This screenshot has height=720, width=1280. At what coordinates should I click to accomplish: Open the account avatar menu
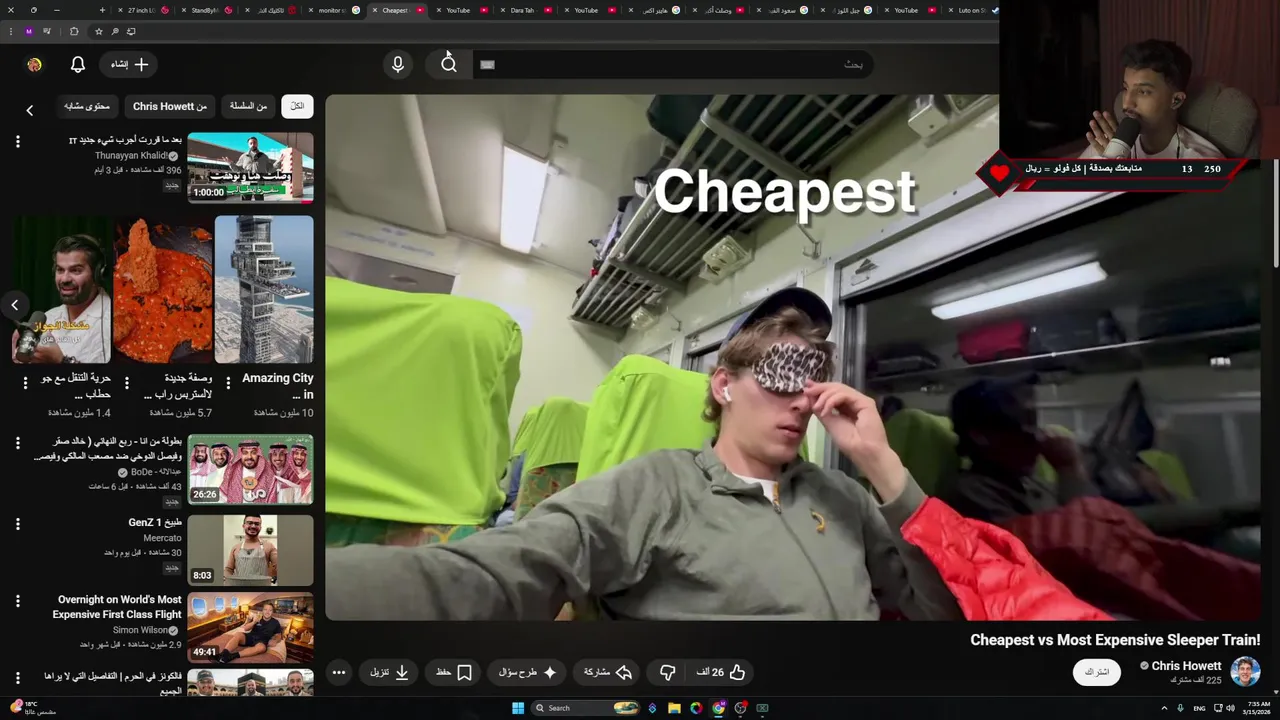point(34,64)
